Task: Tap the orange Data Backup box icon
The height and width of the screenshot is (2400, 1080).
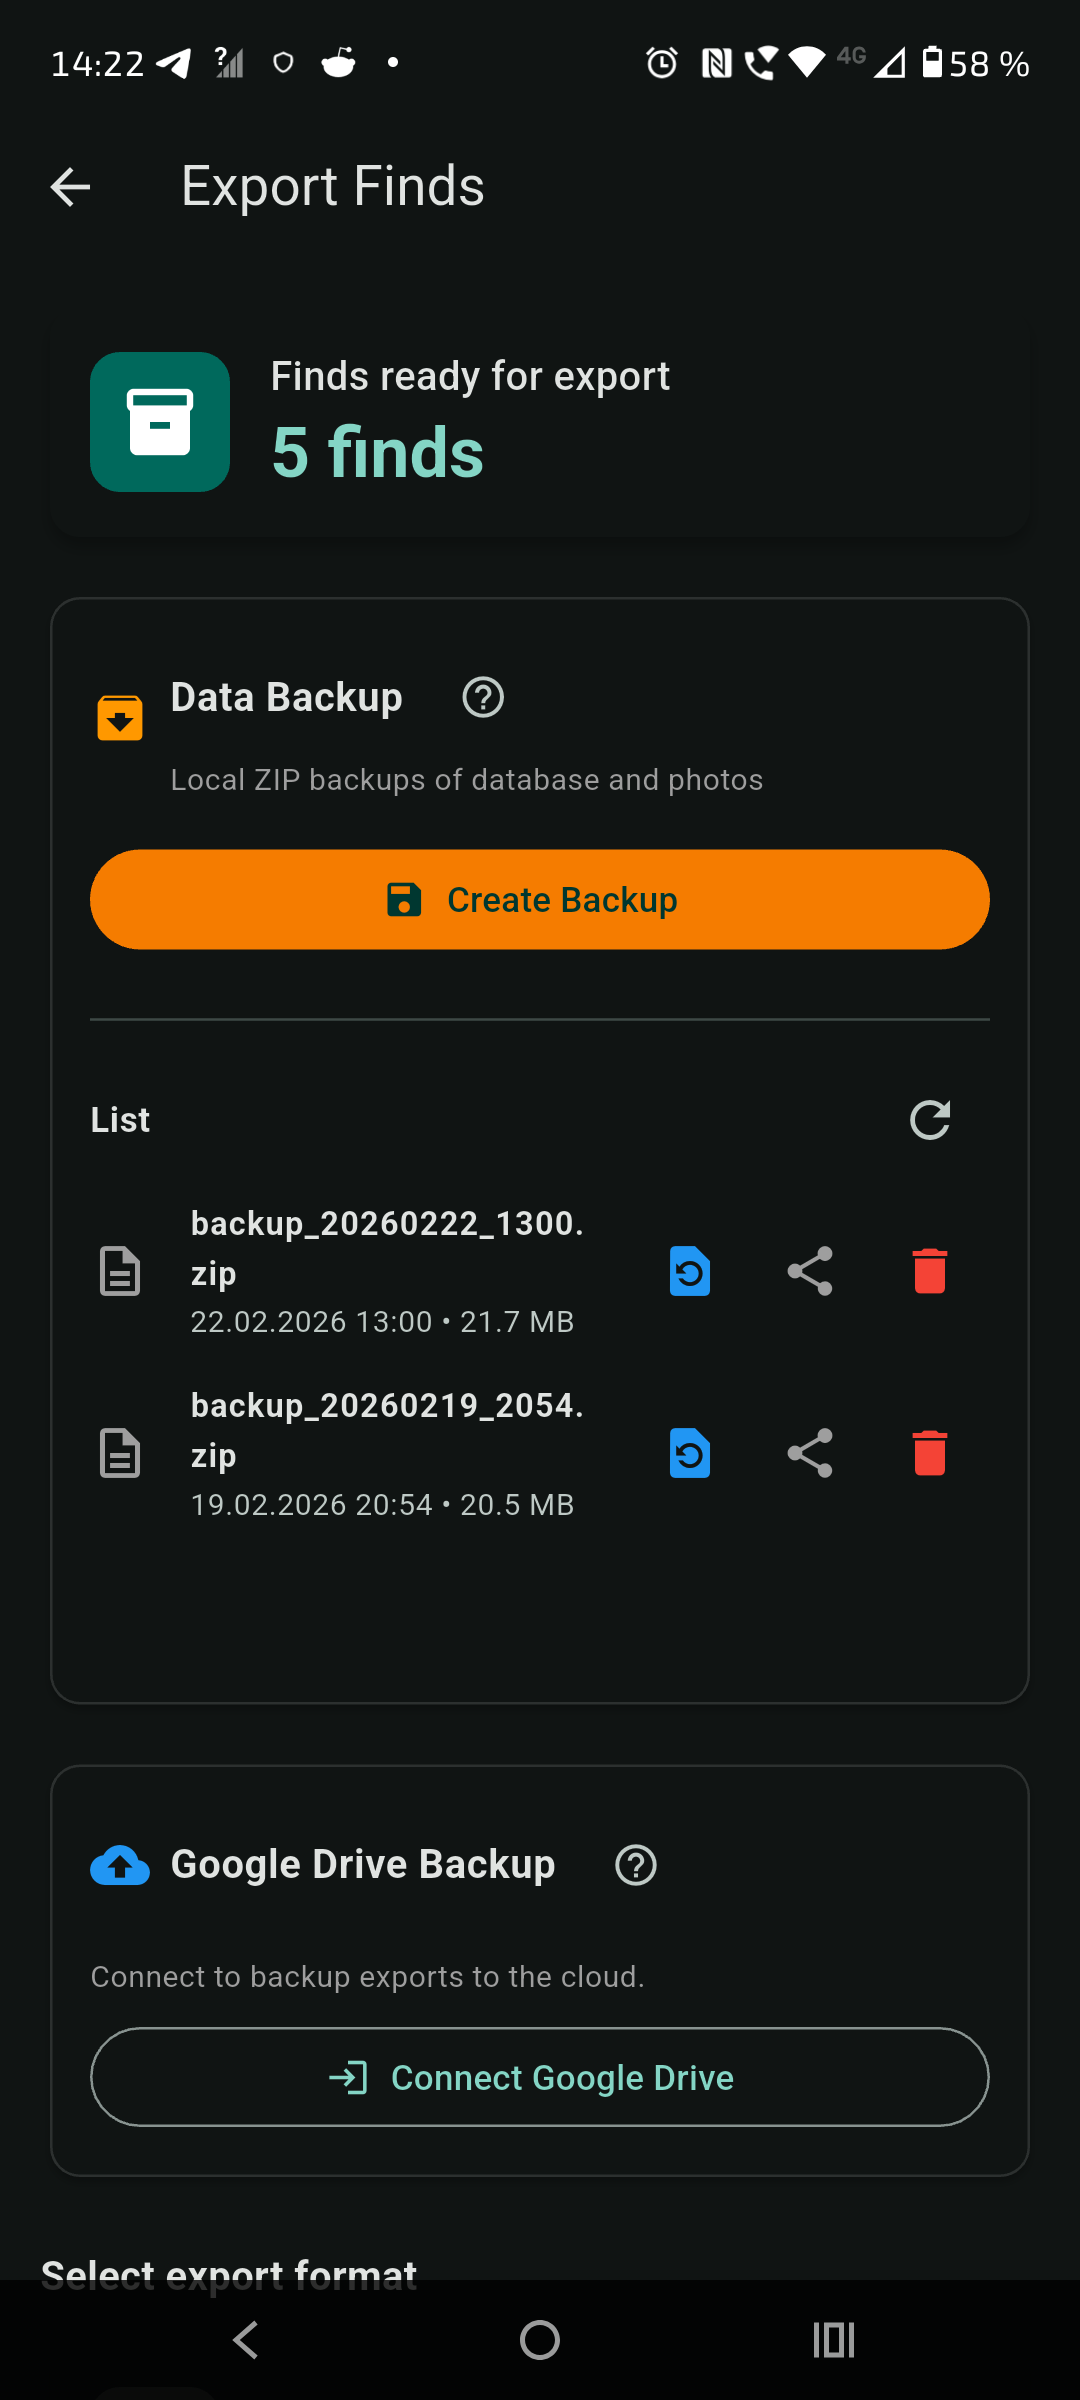Action: (119, 716)
